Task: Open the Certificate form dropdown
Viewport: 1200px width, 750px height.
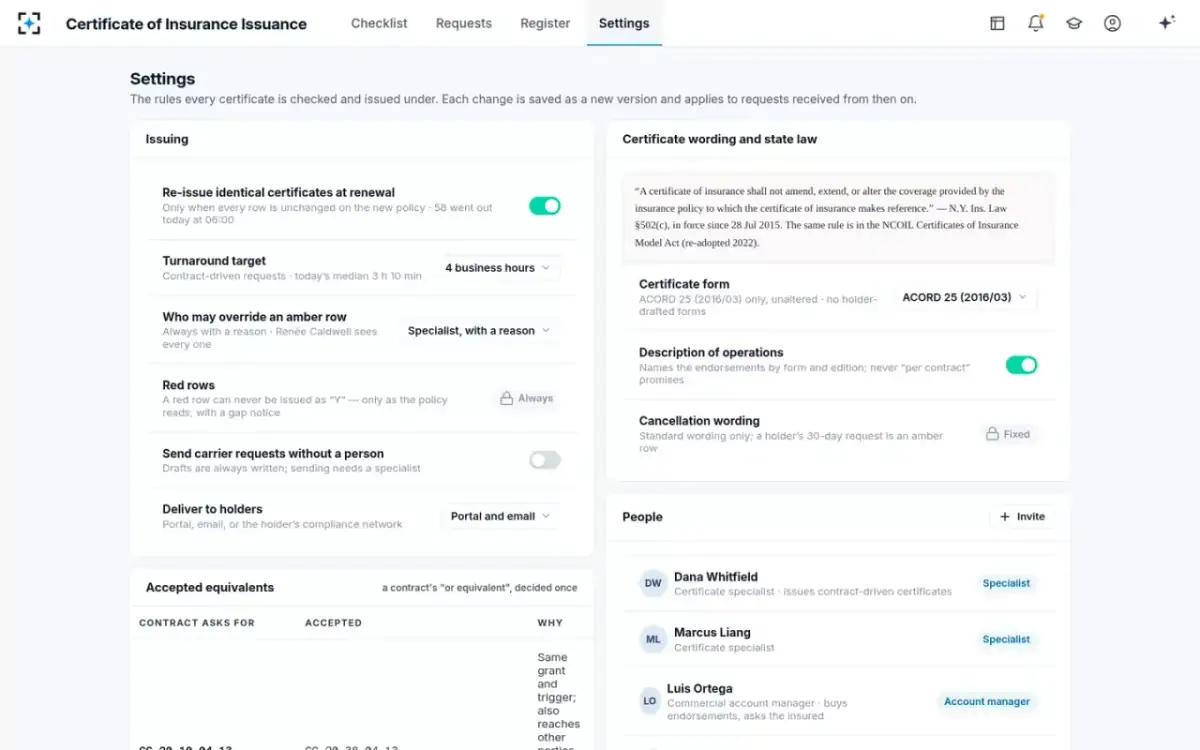Action: click(x=965, y=297)
